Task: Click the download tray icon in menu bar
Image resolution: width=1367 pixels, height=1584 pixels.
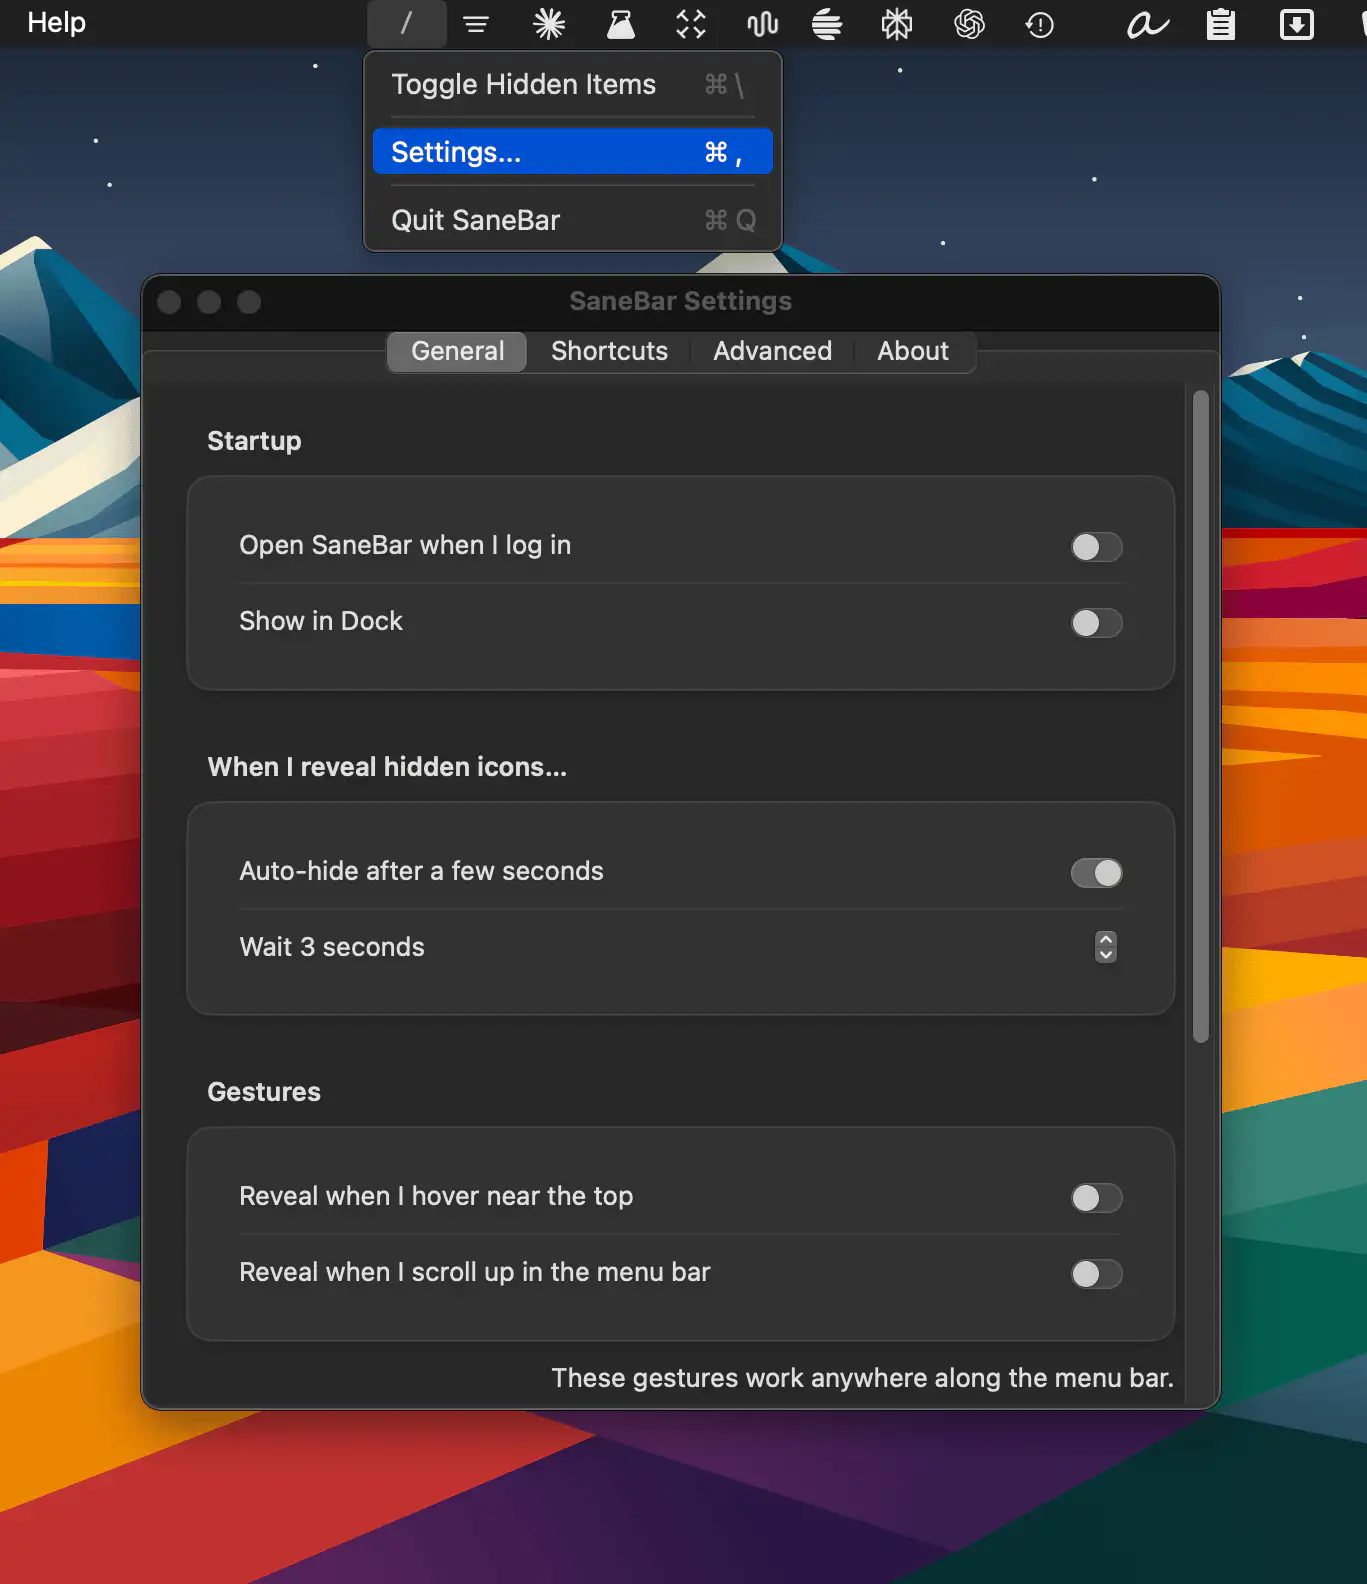Action: point(1296,24)
